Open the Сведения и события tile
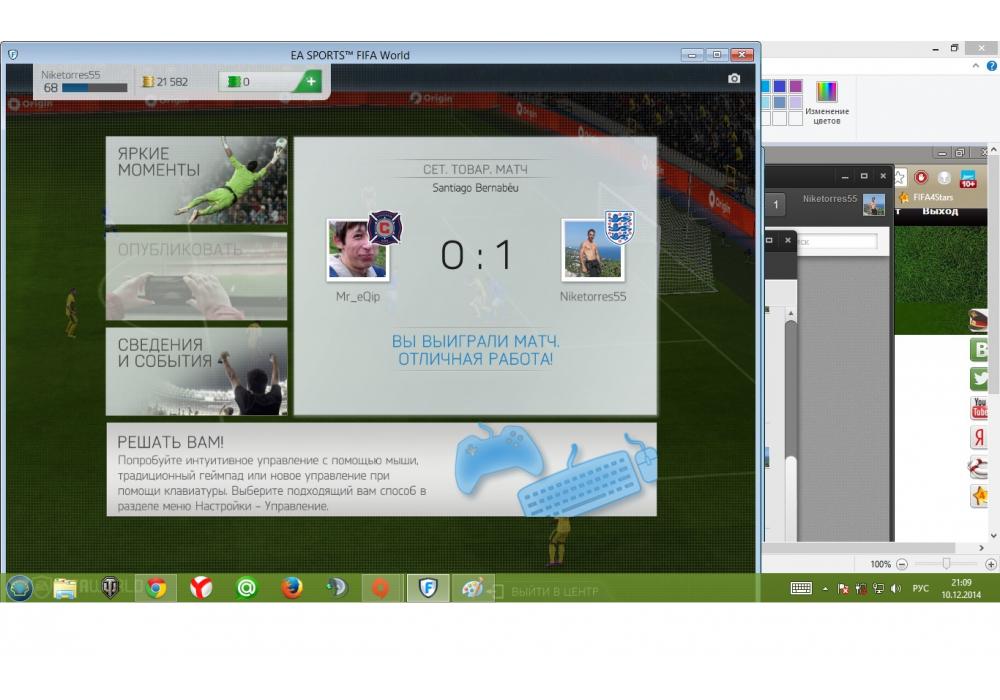Screen dimensions: 1000x700 tap(196, 372)
